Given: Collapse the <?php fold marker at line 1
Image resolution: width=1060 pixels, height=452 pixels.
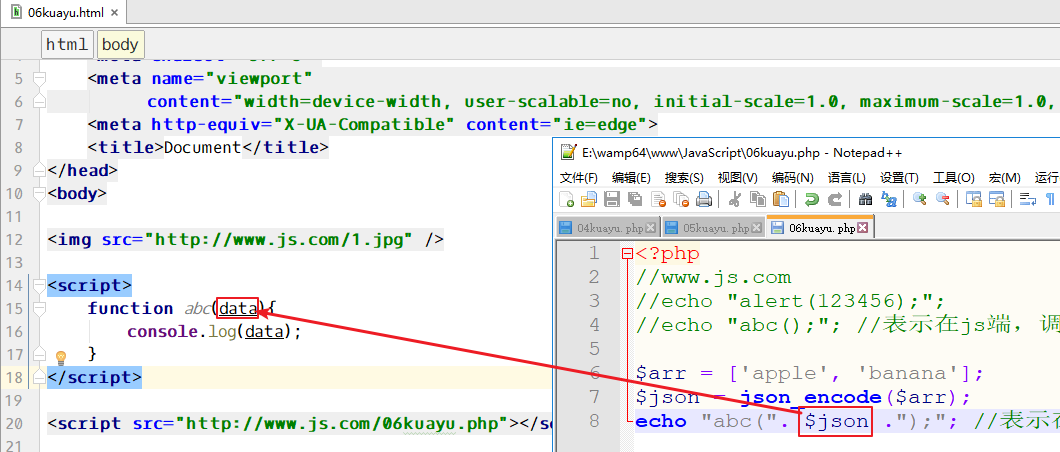Looking at the screenshot, I should (627, 254).
